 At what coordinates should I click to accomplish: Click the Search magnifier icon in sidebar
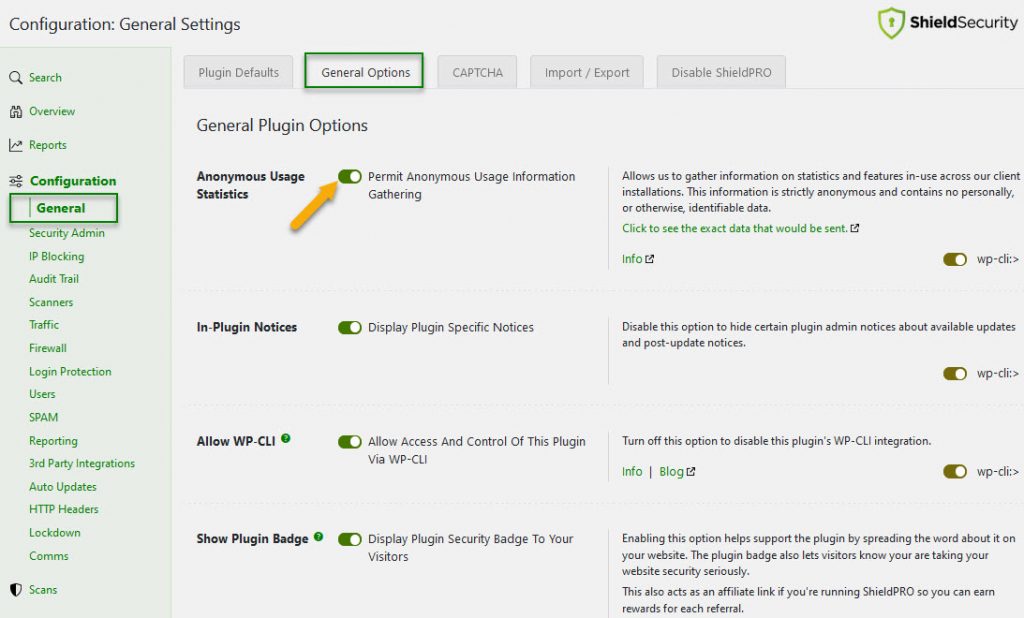[x=16, y=78]
